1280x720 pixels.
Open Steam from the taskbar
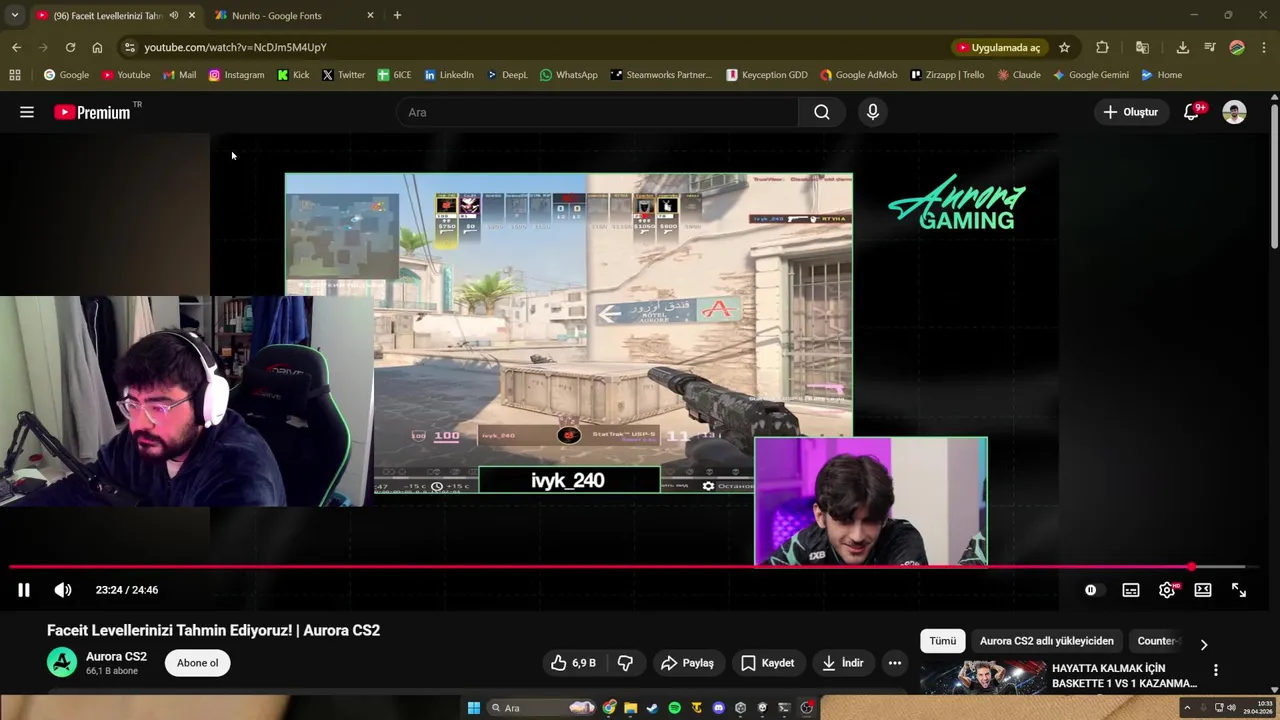(x=652, y=708)
